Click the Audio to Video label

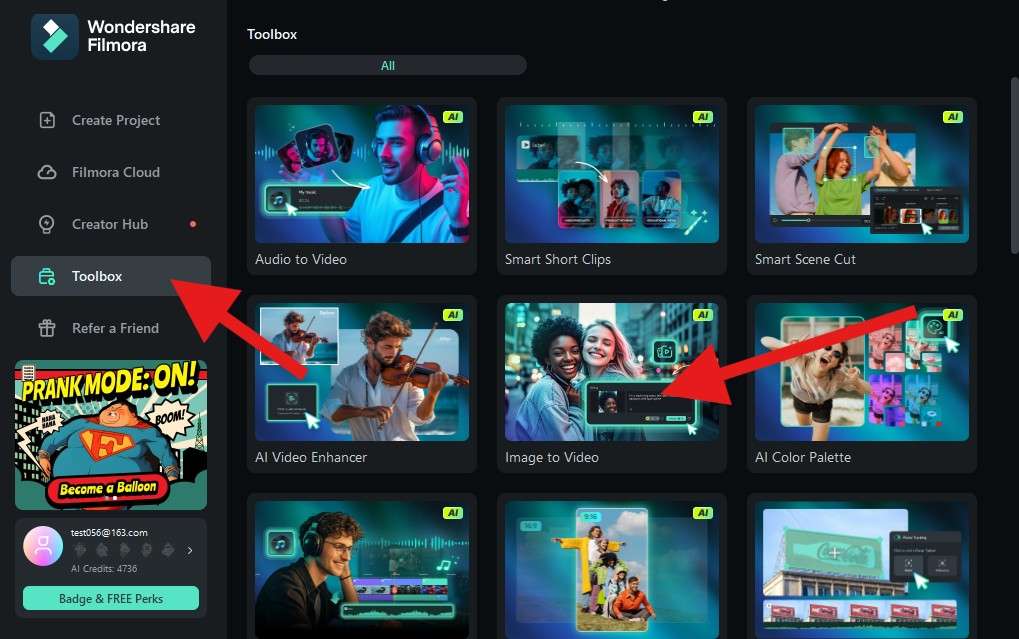(301, 259)
